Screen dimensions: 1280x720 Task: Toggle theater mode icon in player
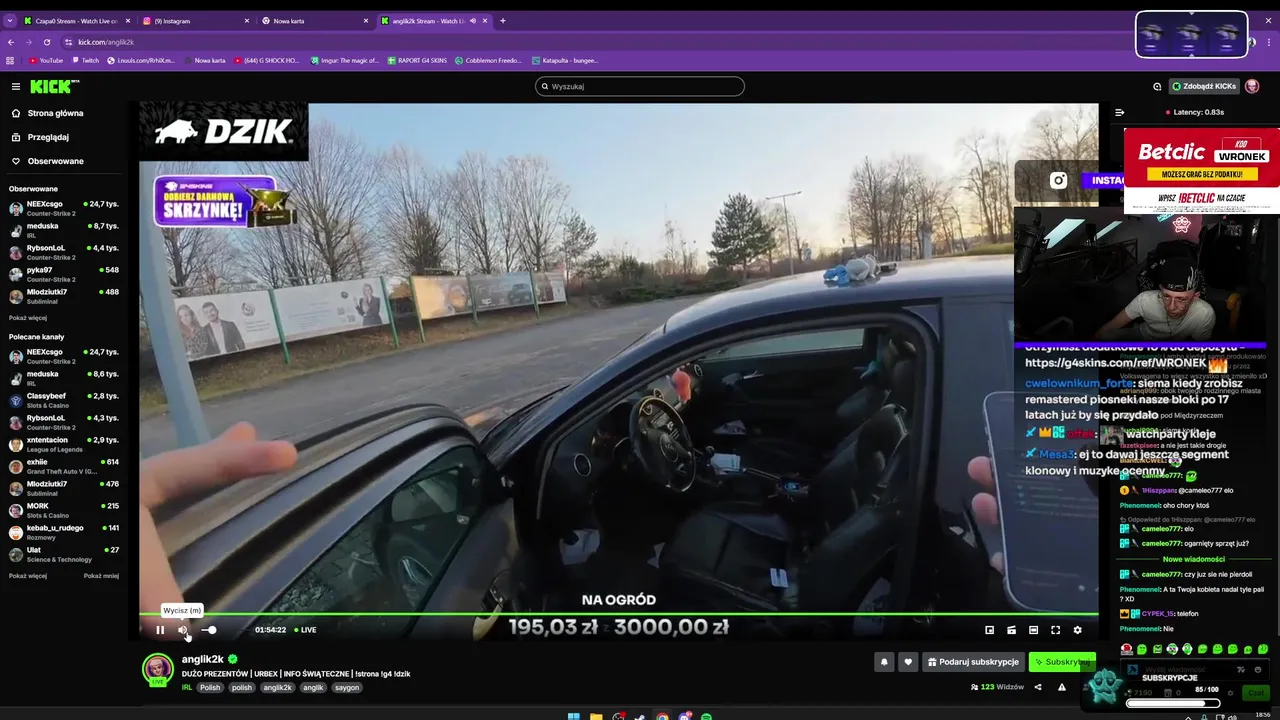tap(1033, 630)
